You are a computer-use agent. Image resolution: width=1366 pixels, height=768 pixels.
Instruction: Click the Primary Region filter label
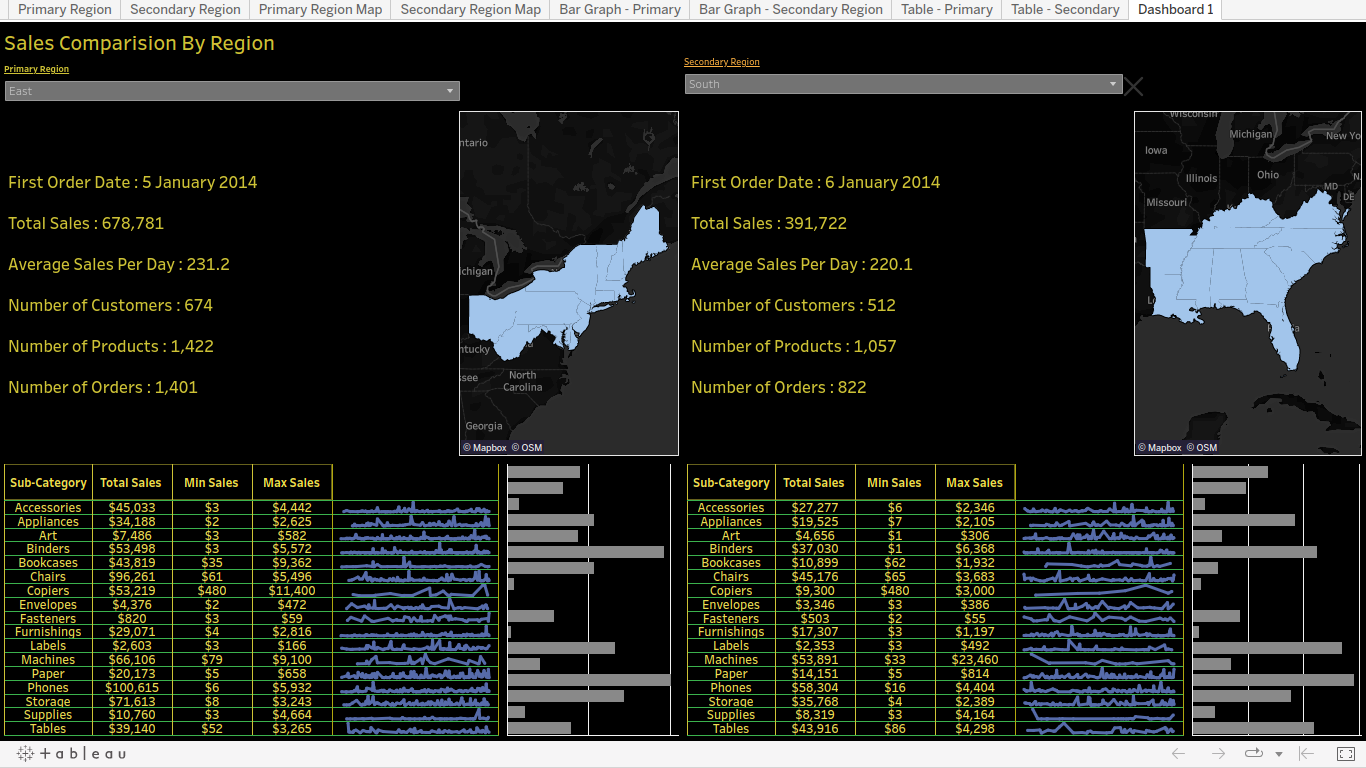(36, 69)
